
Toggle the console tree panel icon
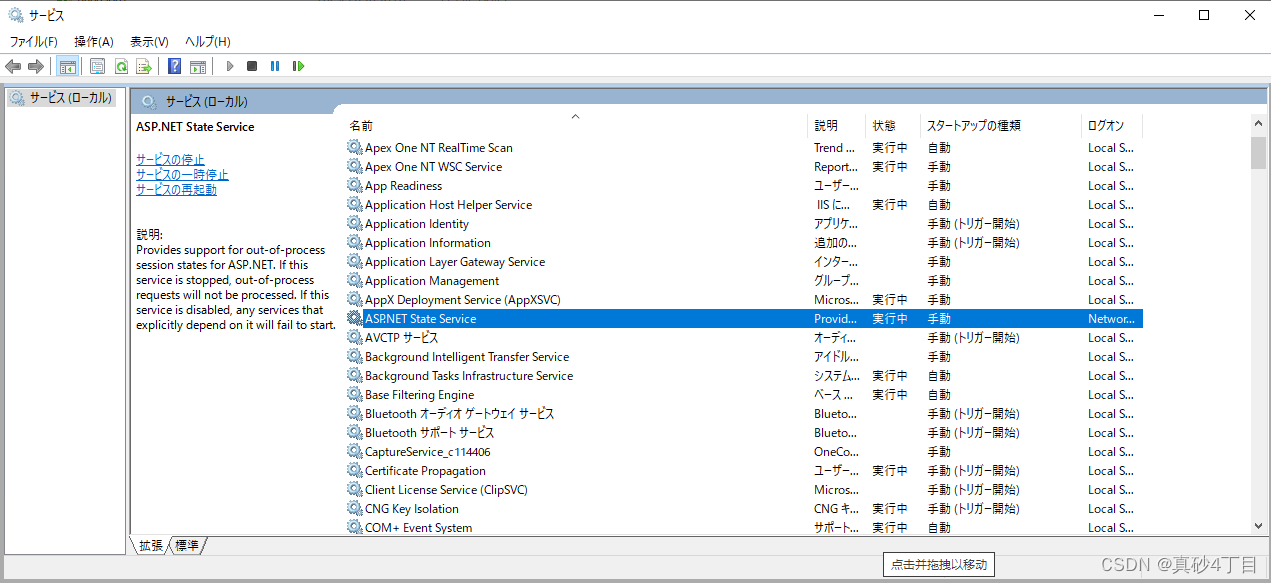[66, 66]
